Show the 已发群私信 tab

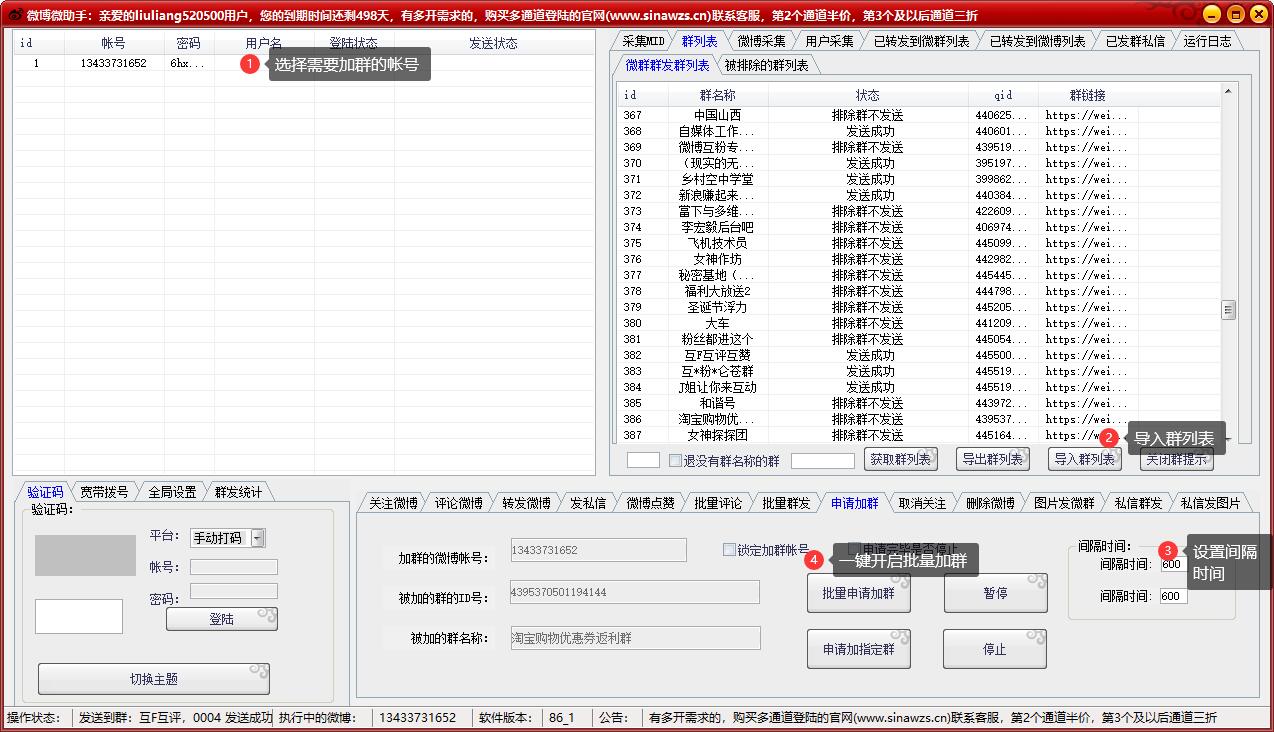pos(1135,41)
